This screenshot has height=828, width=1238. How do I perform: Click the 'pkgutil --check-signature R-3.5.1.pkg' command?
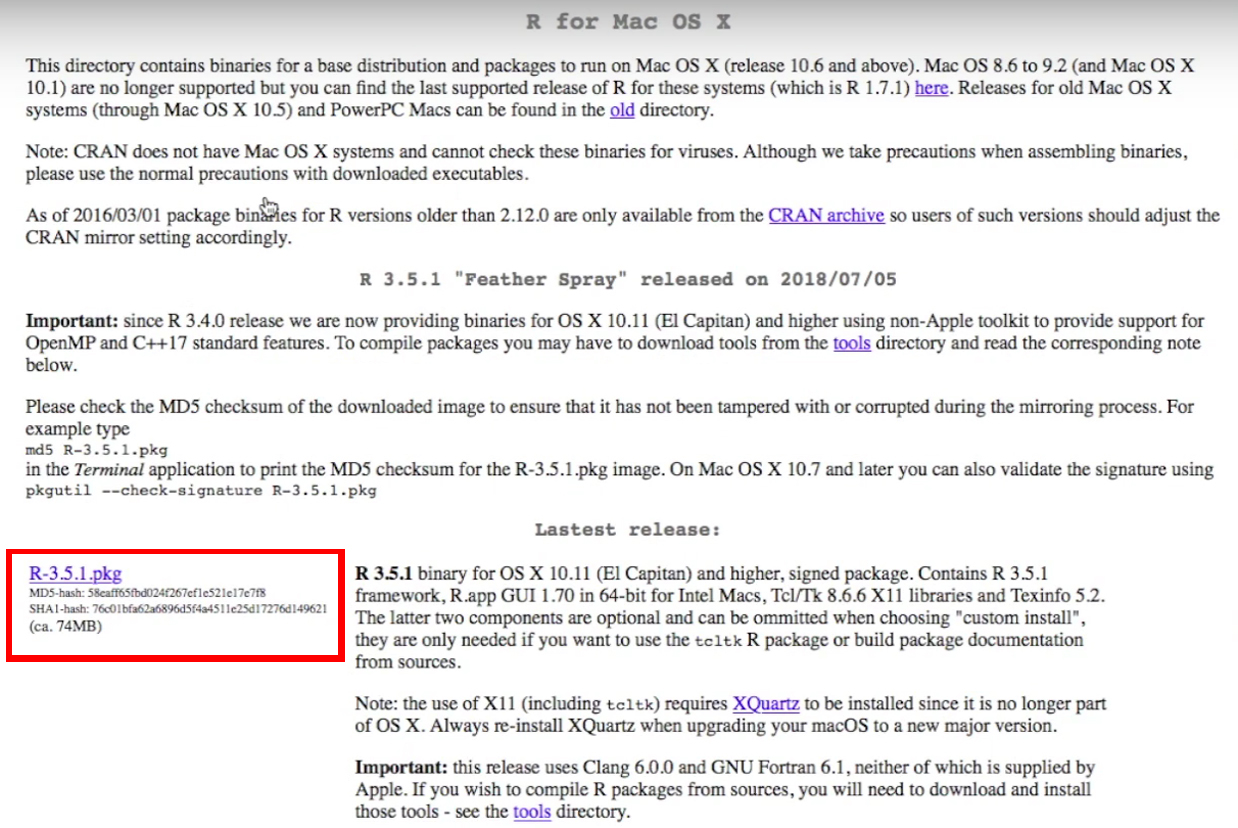tap(201, 491)
